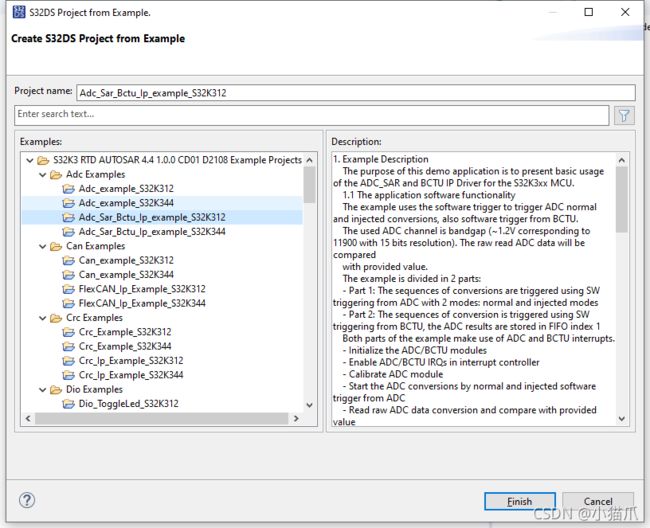The width and height of the screenshot is (650, 528).
Task: Click the Adc Examples folder icon
Action: tap(56, 174)
